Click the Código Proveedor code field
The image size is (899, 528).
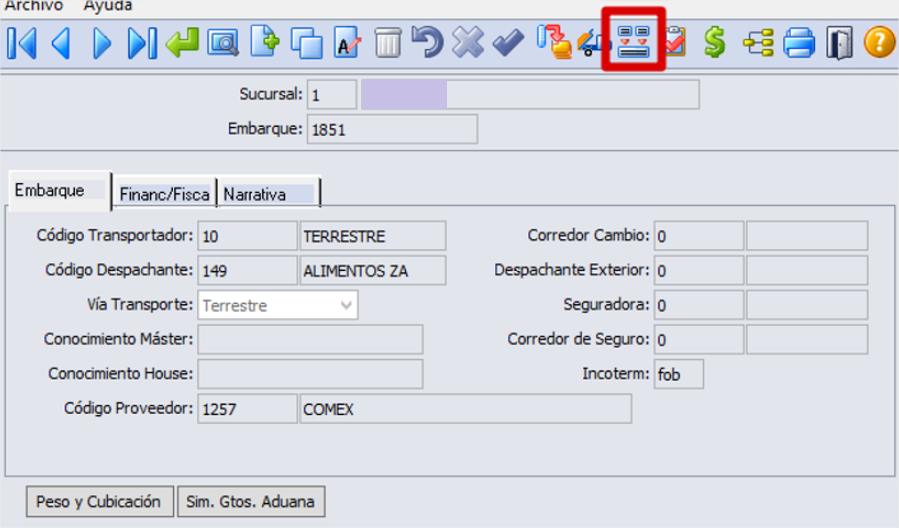(x=247, y=408)
